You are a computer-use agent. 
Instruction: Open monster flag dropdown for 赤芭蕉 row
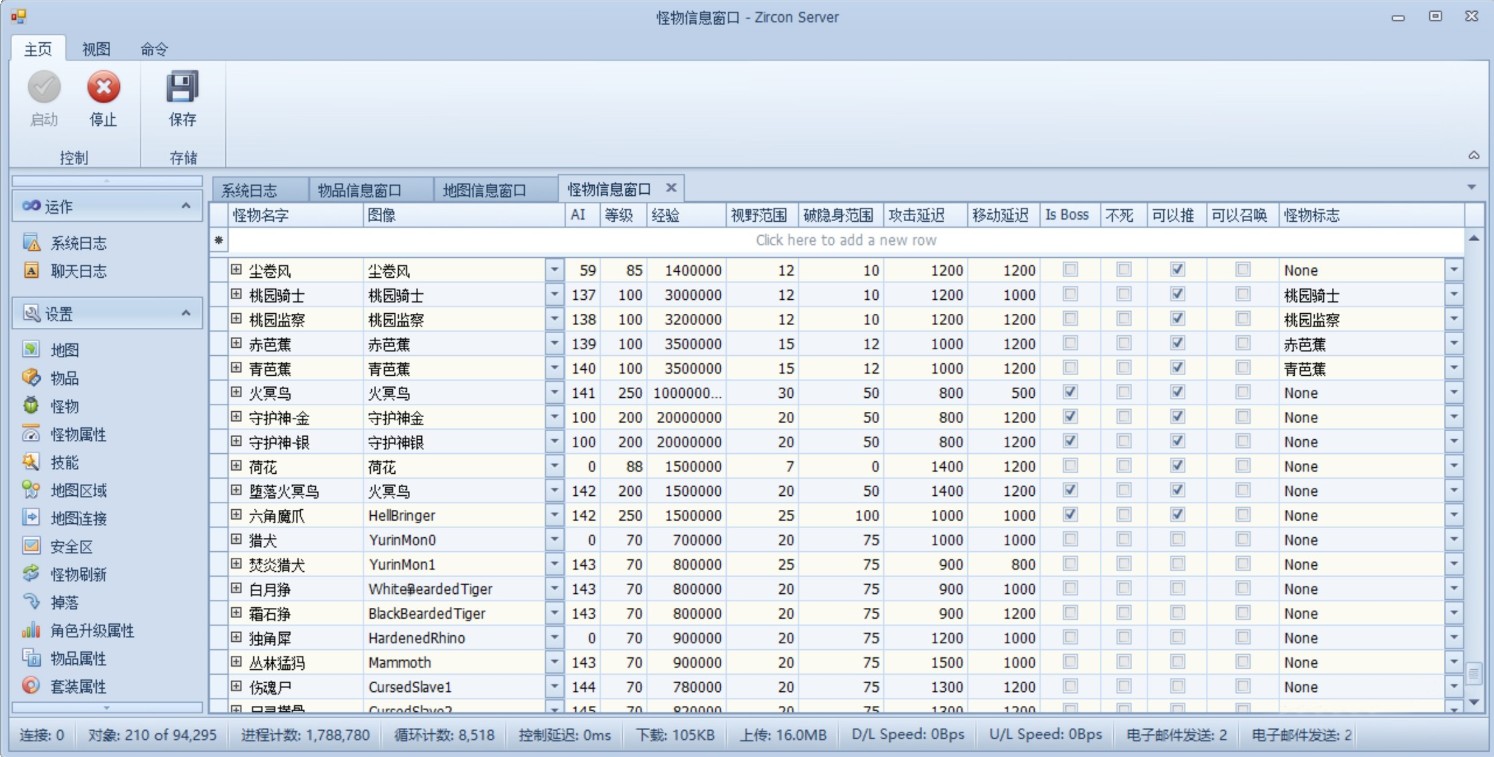(x=1454, y=344)
